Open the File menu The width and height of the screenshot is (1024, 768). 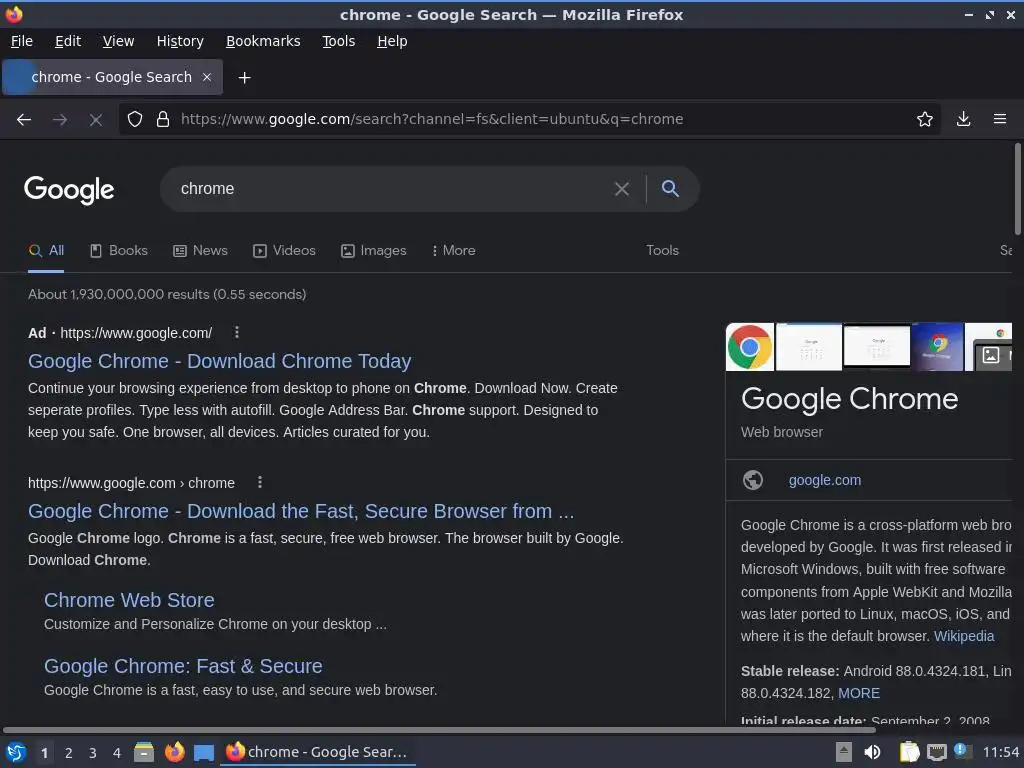[22, 41]
